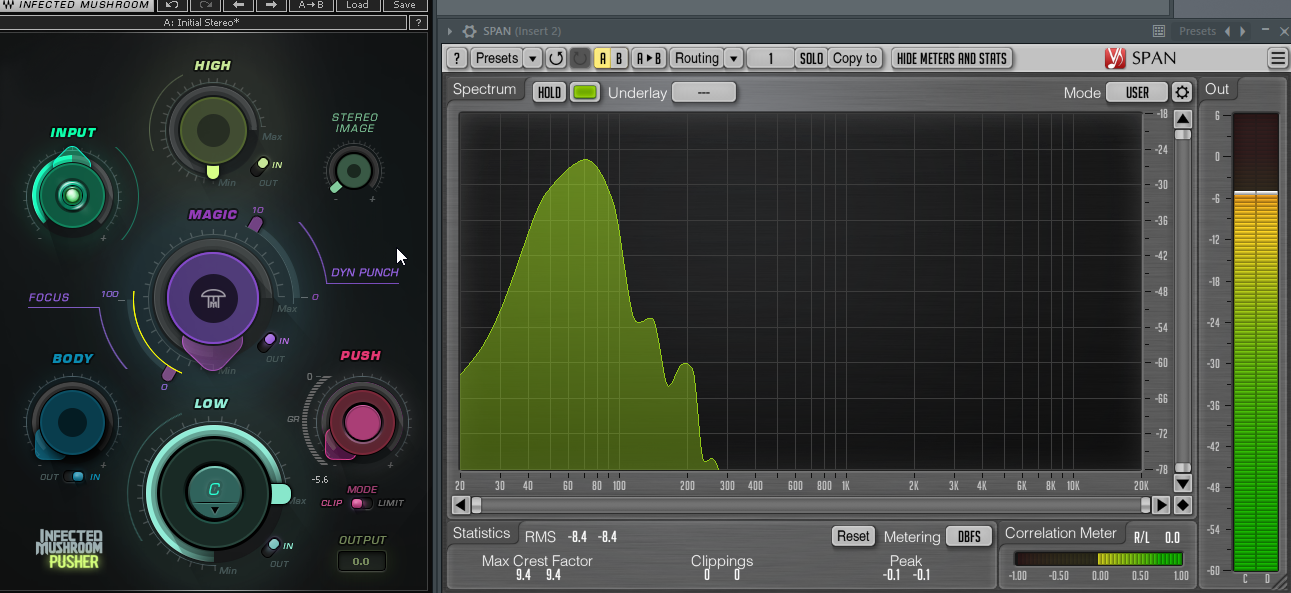Screen dimensions: 1291x593
Task: Redo the change in Pusher toolbar
Action: coord(204,5)
